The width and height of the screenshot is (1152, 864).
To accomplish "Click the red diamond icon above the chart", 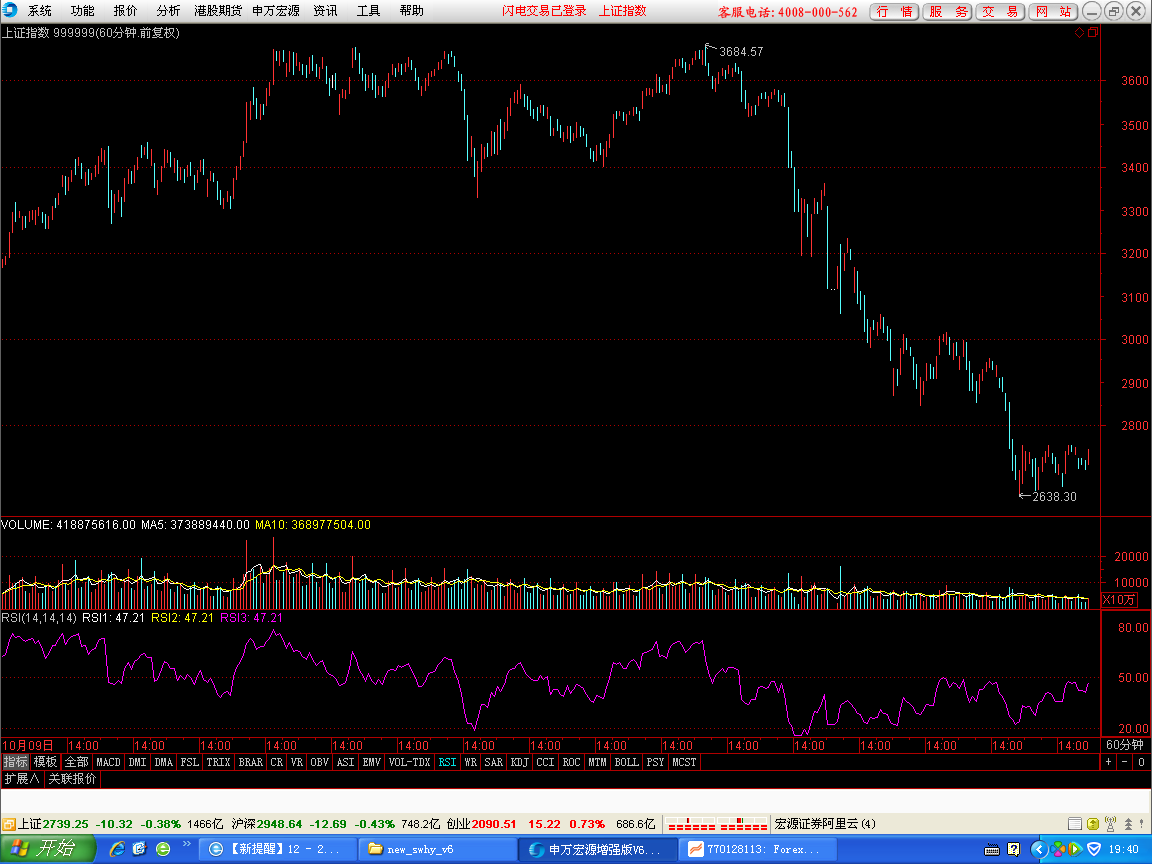I will (x=1079, y=32).
